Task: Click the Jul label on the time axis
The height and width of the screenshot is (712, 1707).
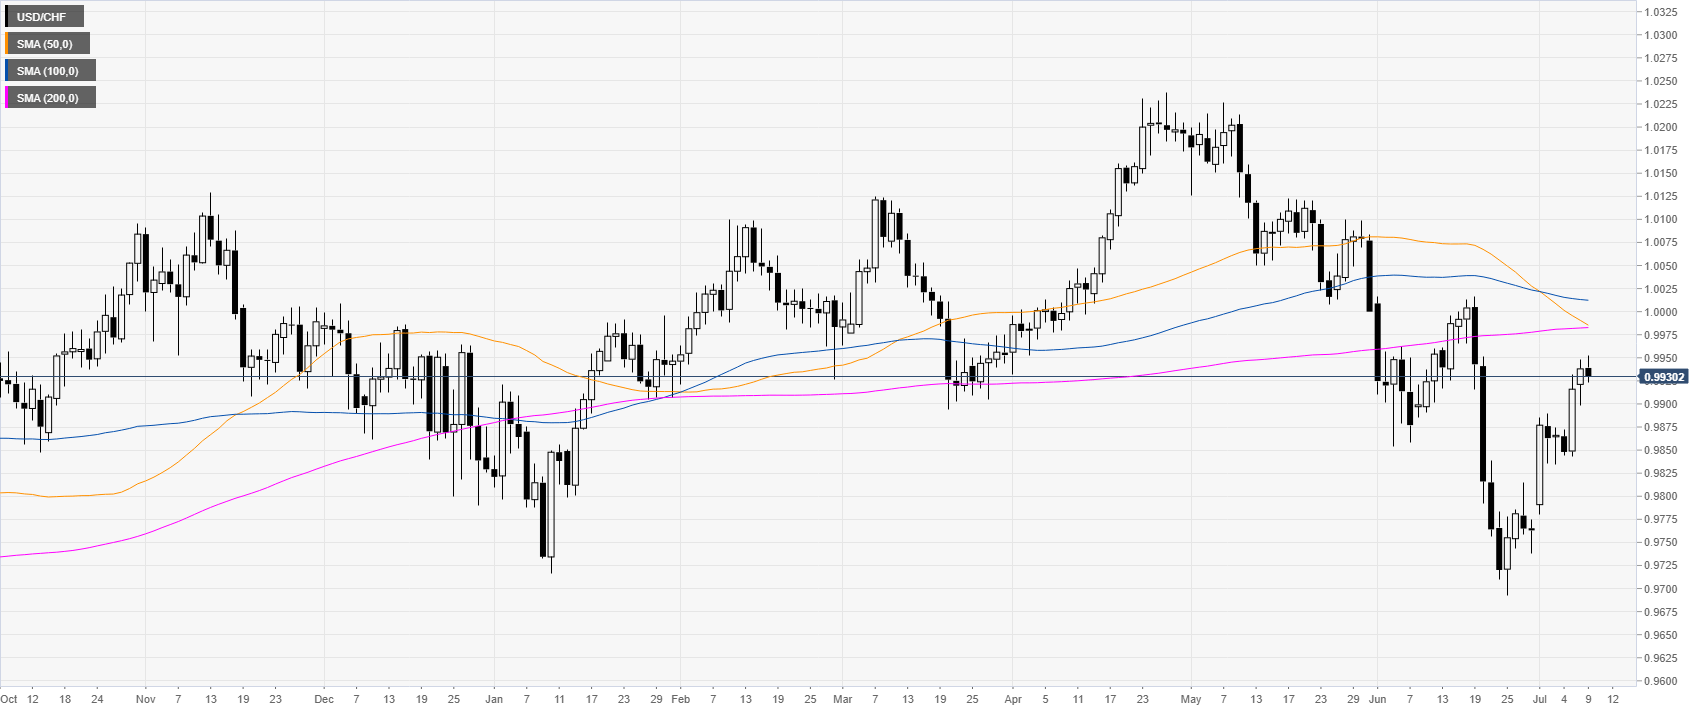Action: [x=1540, y=699]
